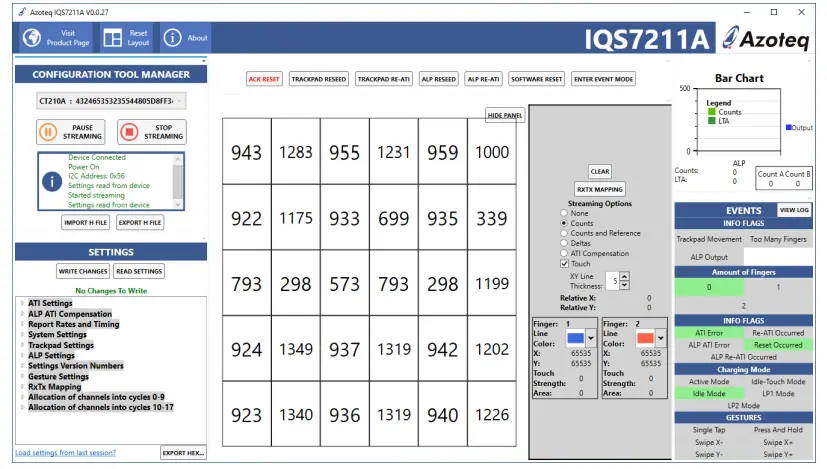Select ATI Compensation streaming option
This screenshot has height=469, width=827.
coord(564,253)
